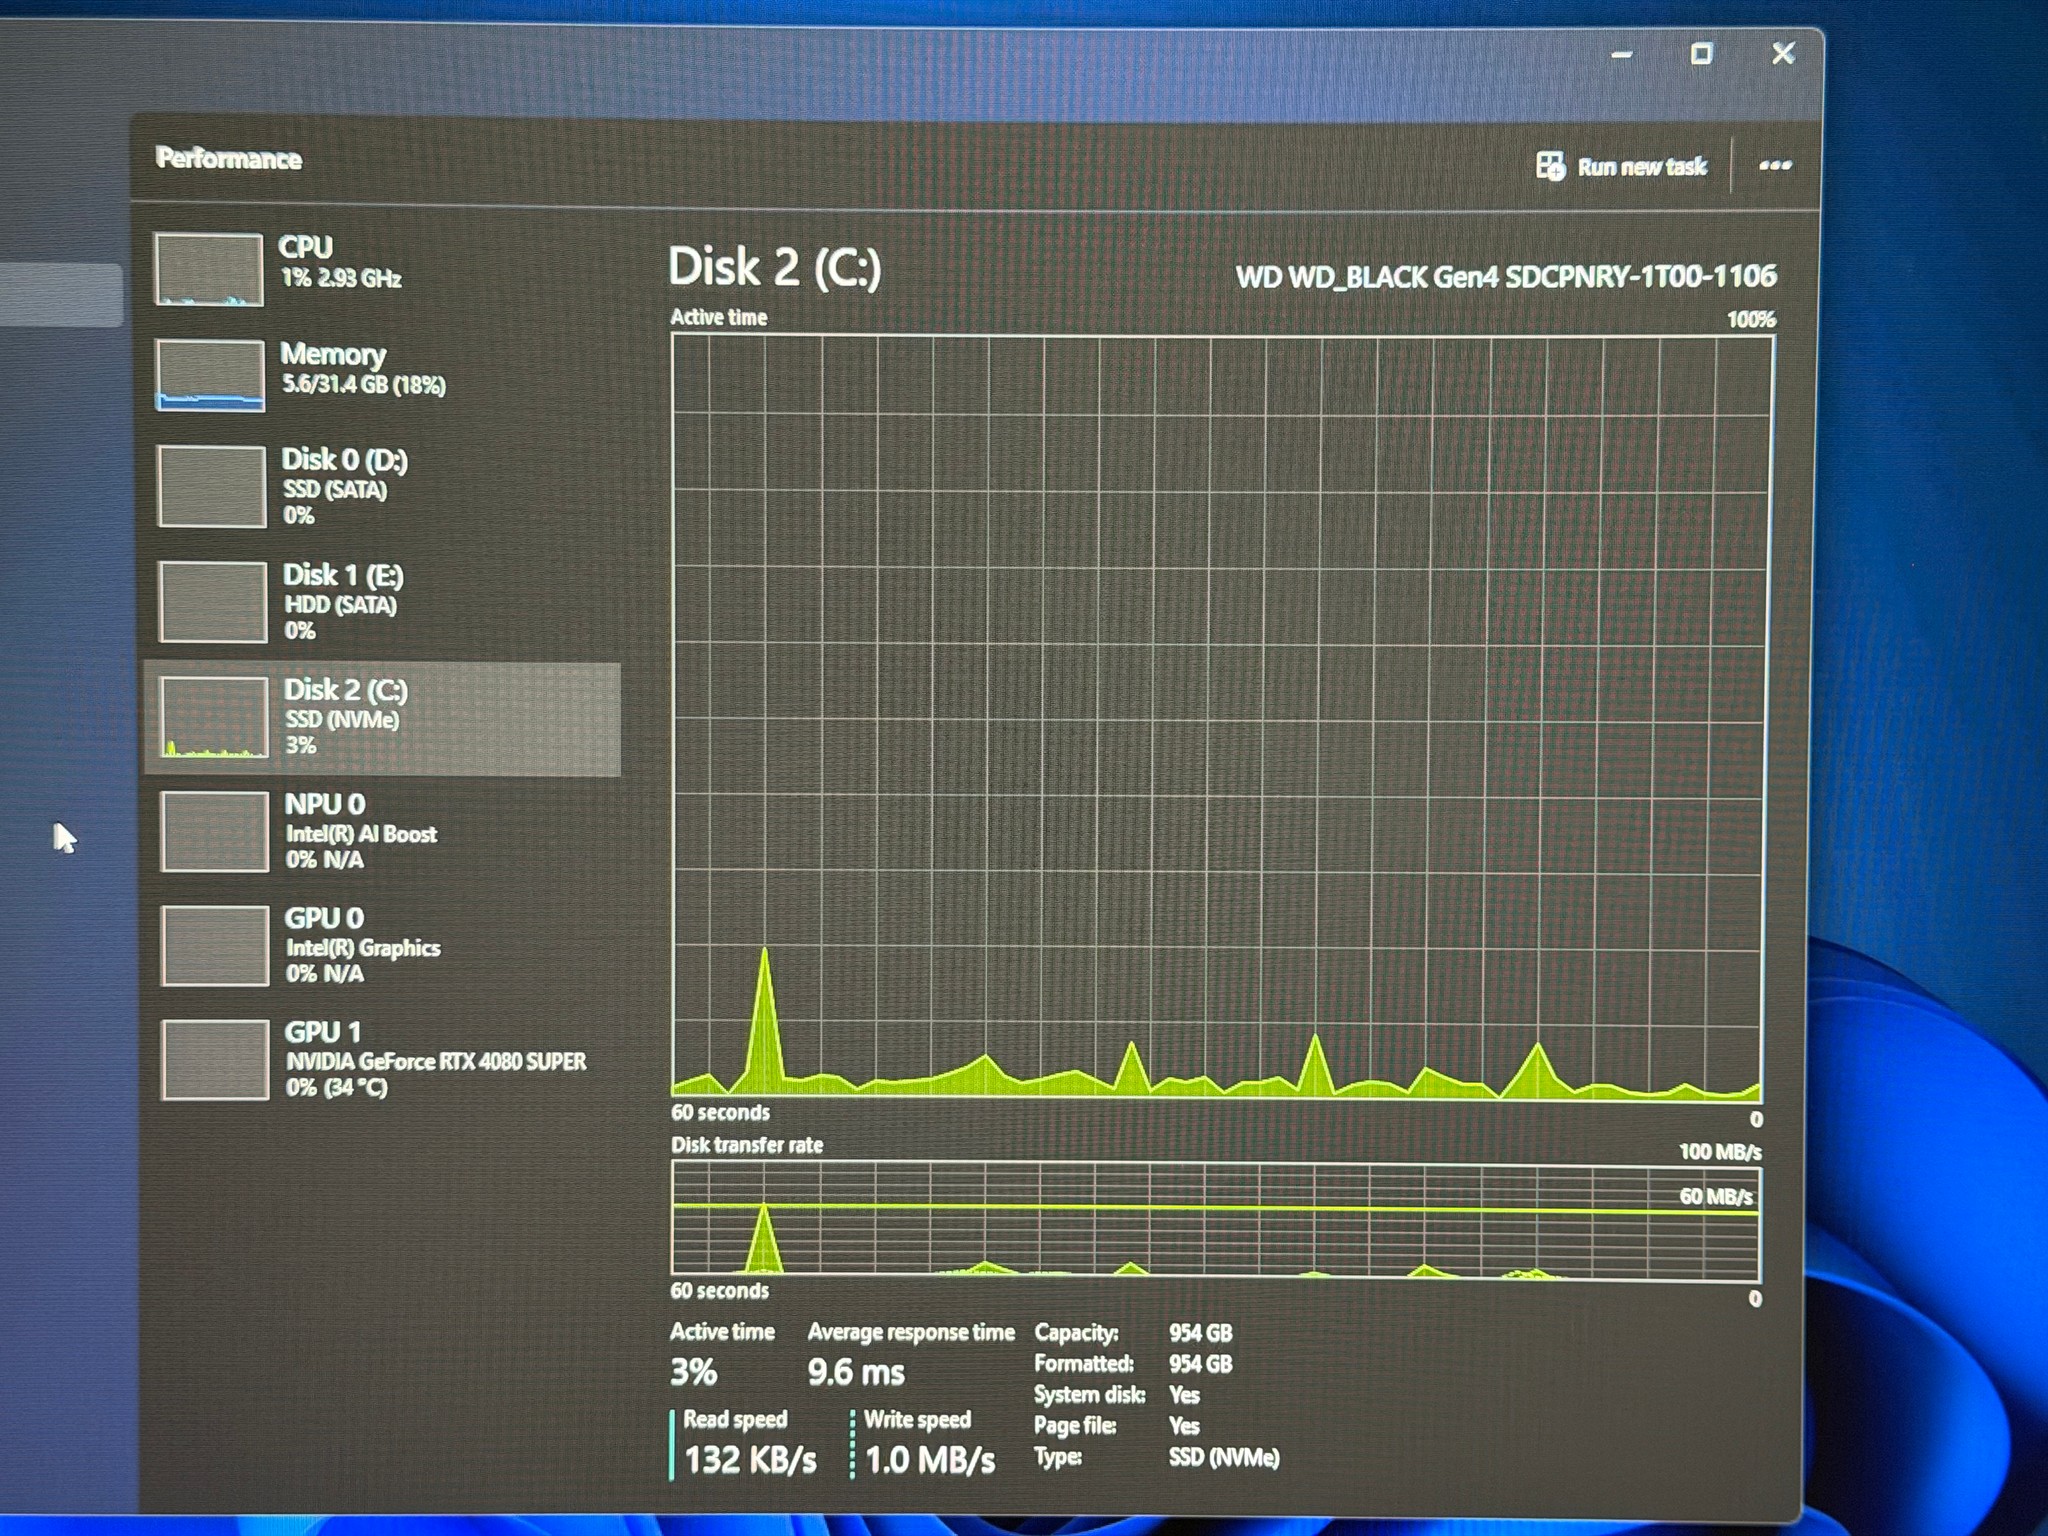The width and height of the screenshot is (2048, 1536).
Task: Click the Run new task icon
Action: [x=1550, y=166]
